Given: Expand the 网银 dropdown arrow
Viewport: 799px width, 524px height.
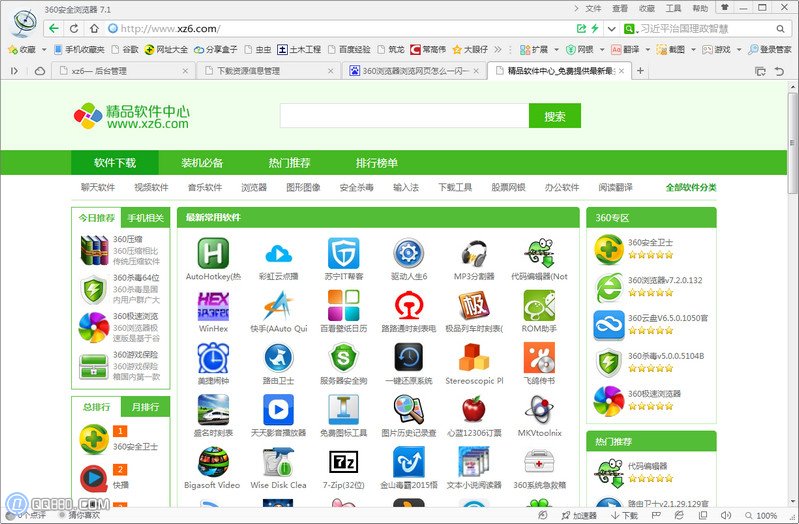Looking at the screenshot, I should point(602,49).
